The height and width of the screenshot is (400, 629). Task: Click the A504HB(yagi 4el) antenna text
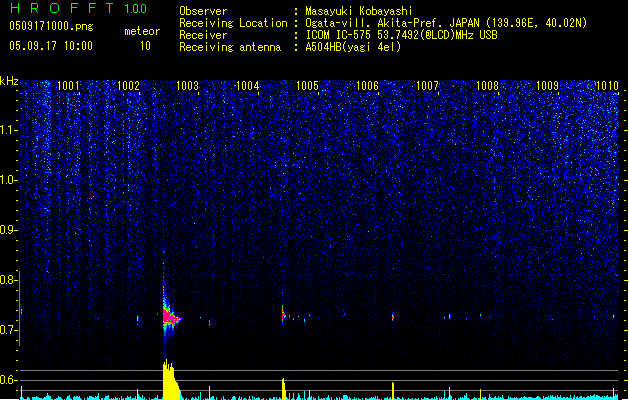(x=353, y=47)
